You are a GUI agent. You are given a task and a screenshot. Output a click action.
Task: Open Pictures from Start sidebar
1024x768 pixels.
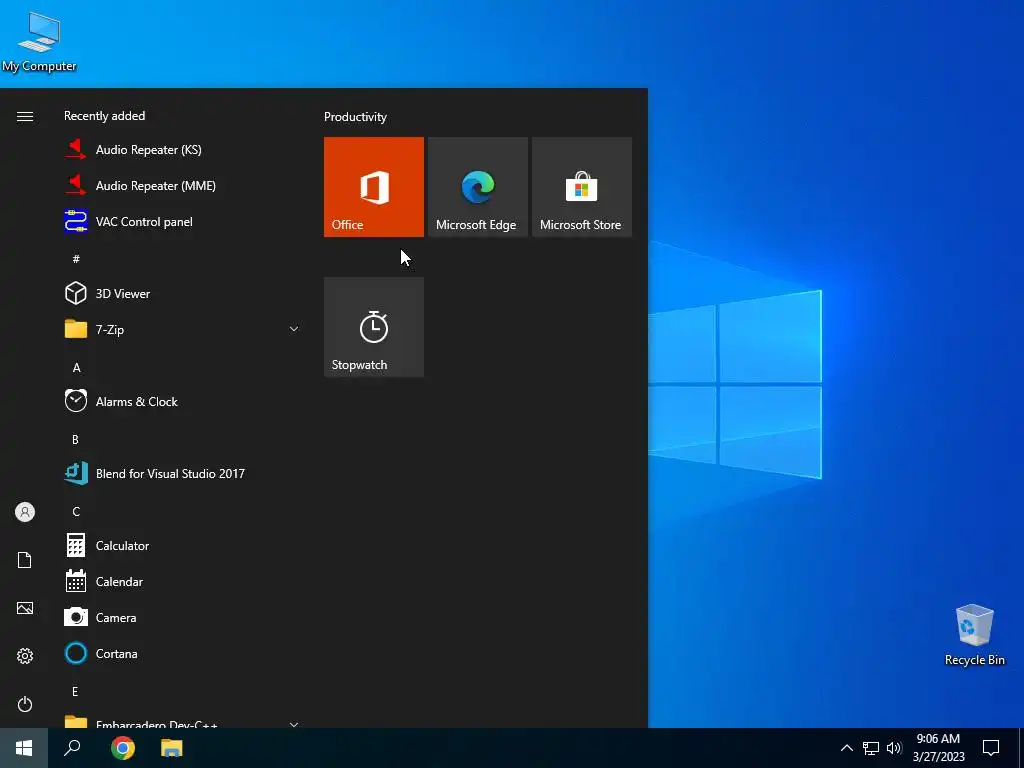coord(25,608)
